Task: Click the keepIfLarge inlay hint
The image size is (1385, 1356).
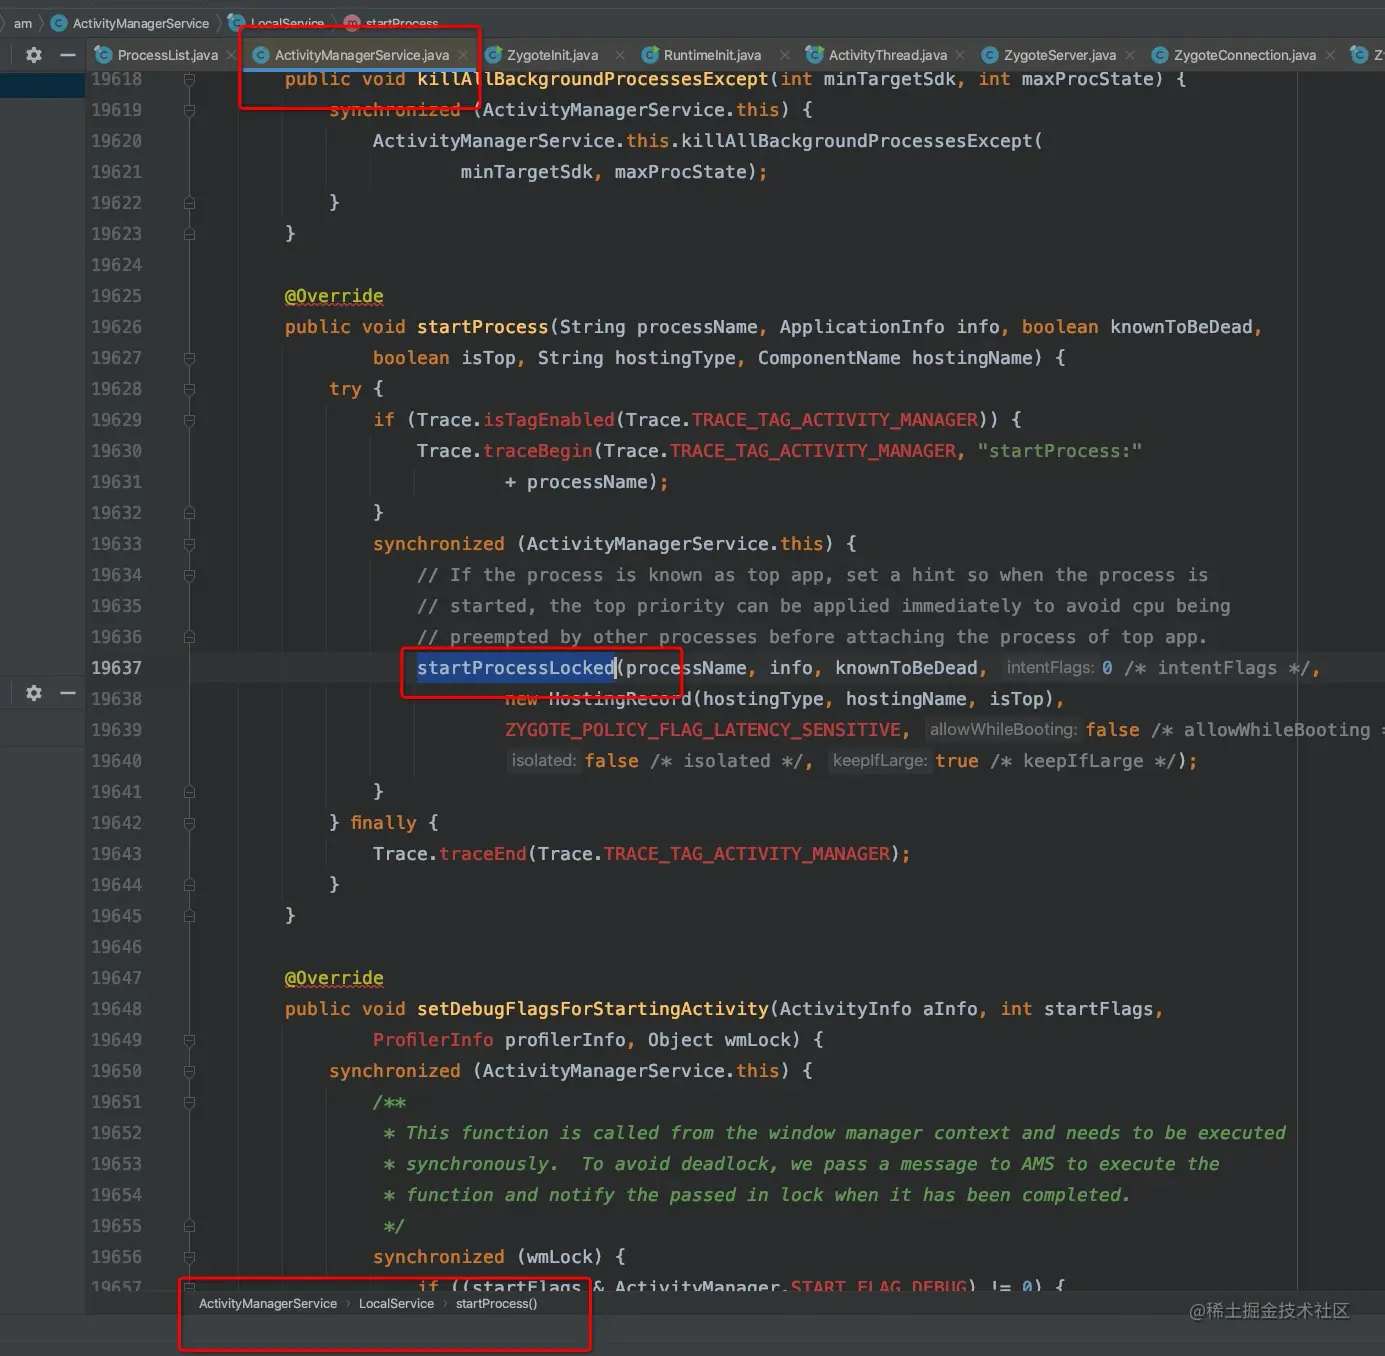Action: 880,761
